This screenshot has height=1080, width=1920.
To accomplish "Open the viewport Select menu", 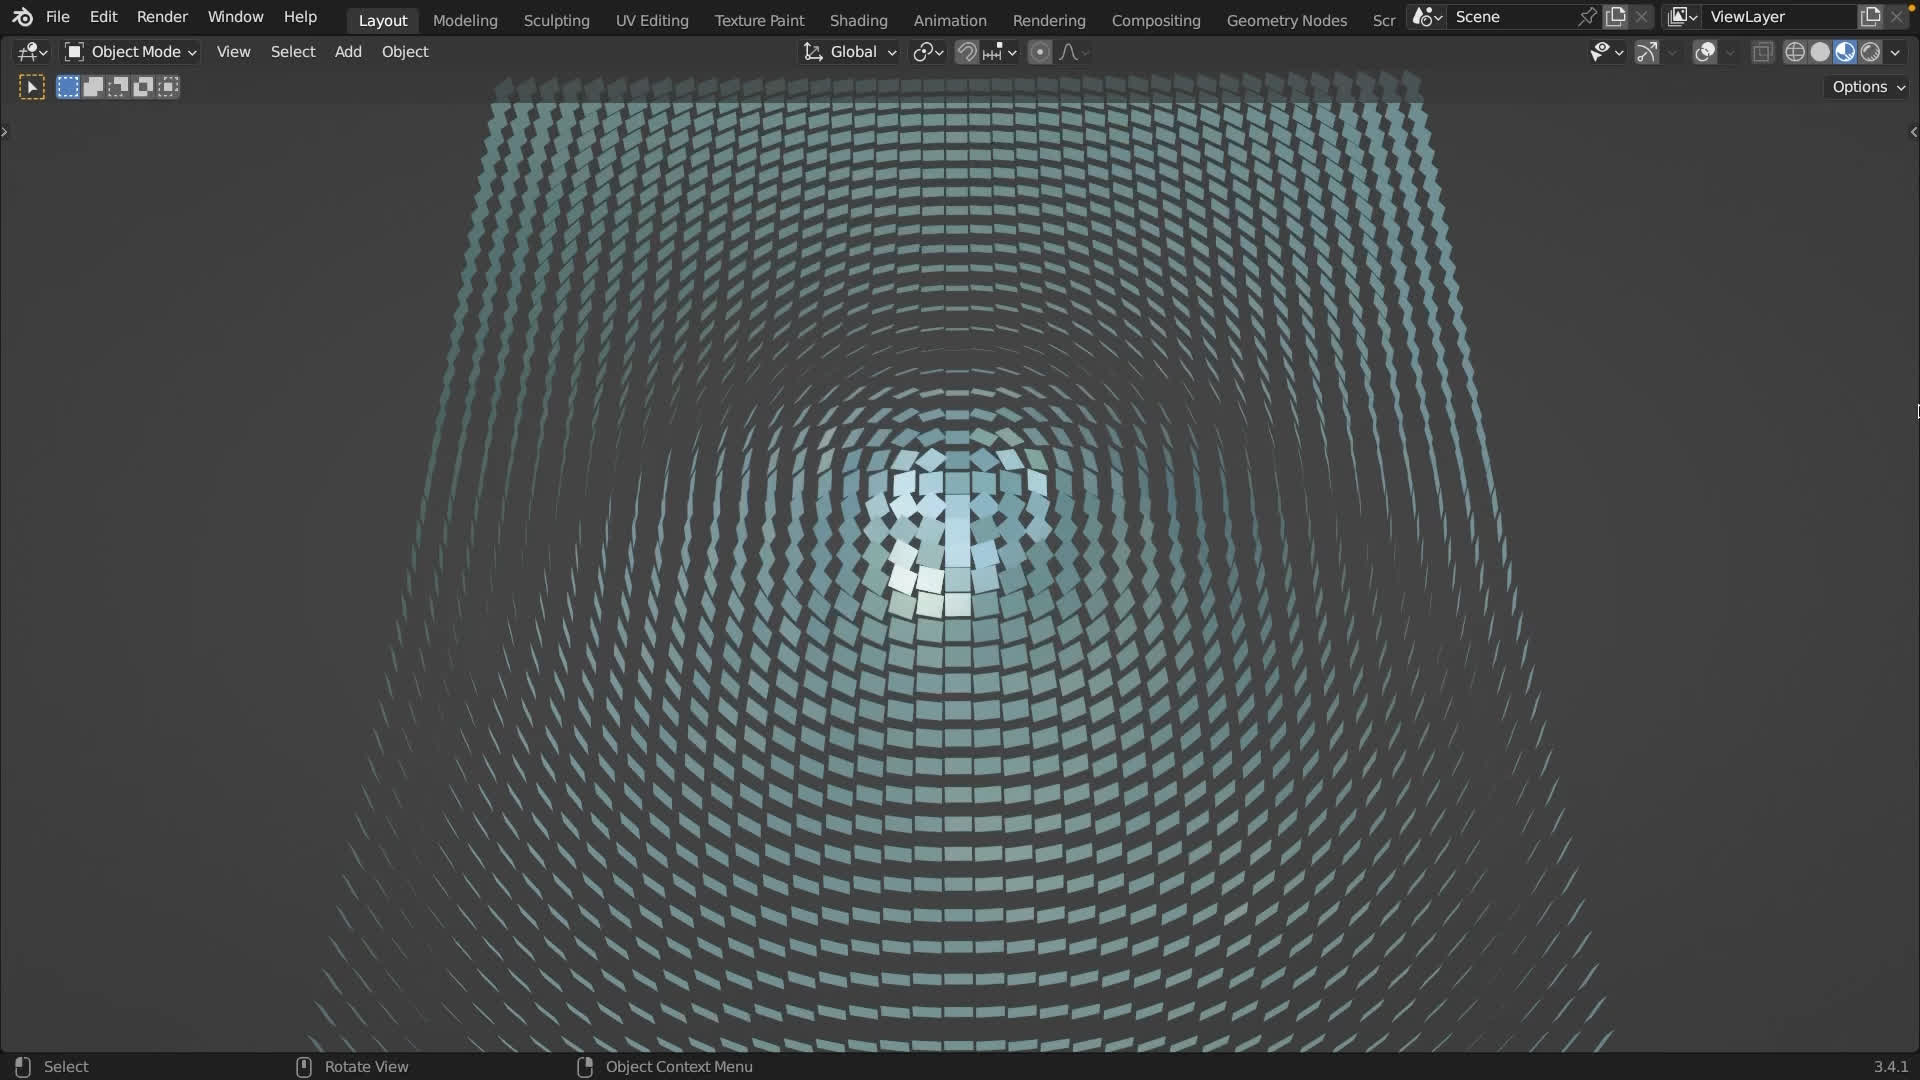I will 293,52.
